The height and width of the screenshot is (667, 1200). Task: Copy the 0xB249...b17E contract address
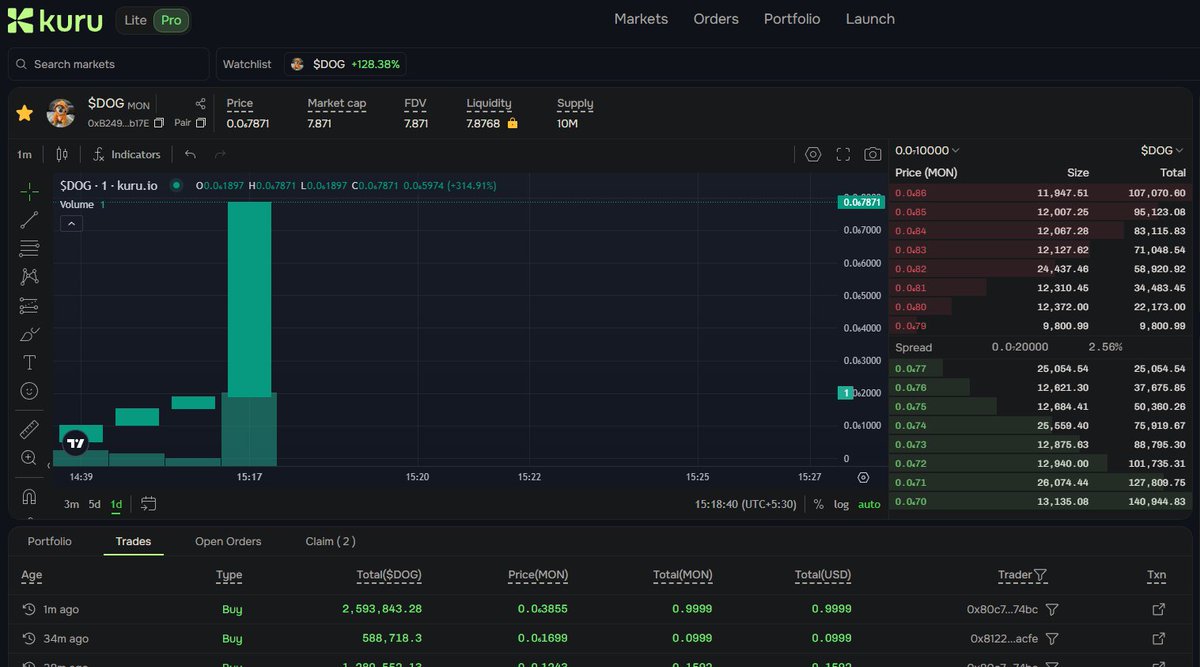click(x=159, y=123)
